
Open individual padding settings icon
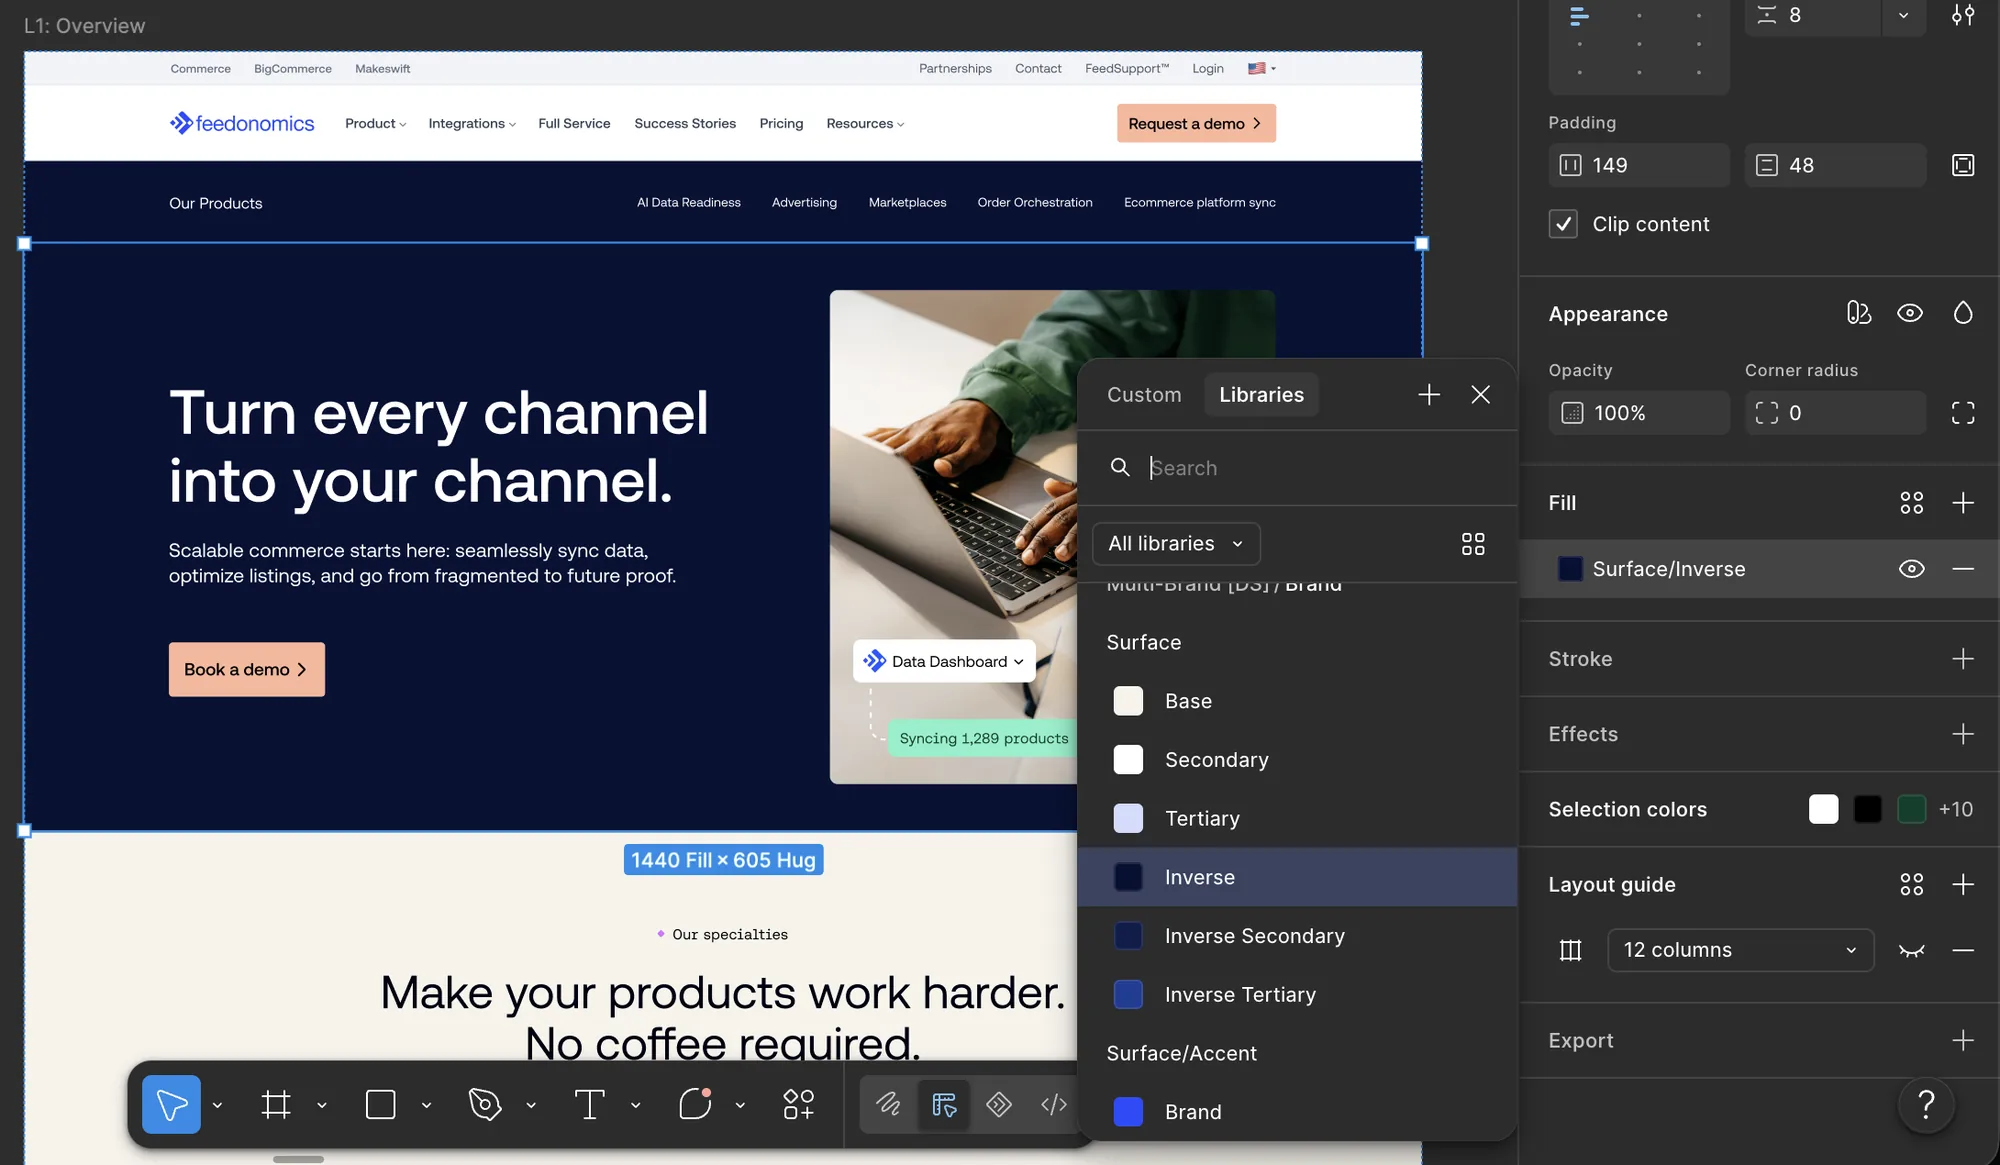(1963, 165)
